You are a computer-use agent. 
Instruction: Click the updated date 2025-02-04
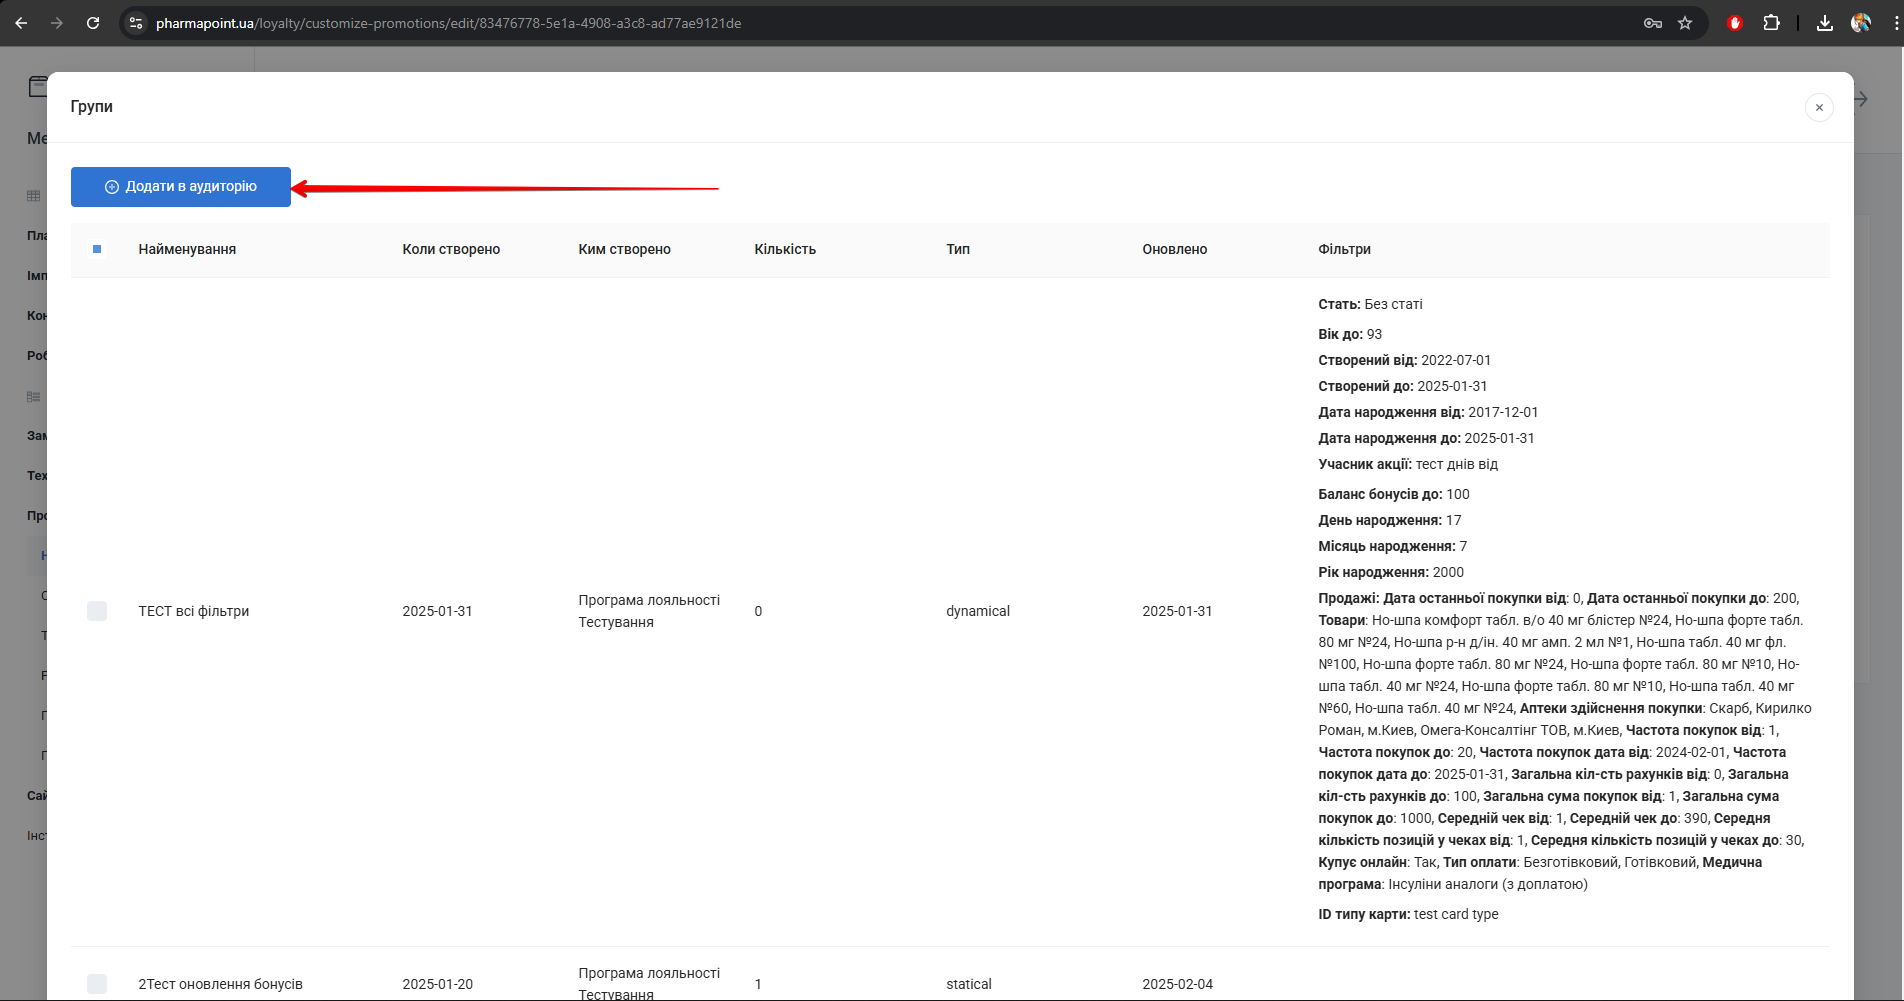(1177, 984)
